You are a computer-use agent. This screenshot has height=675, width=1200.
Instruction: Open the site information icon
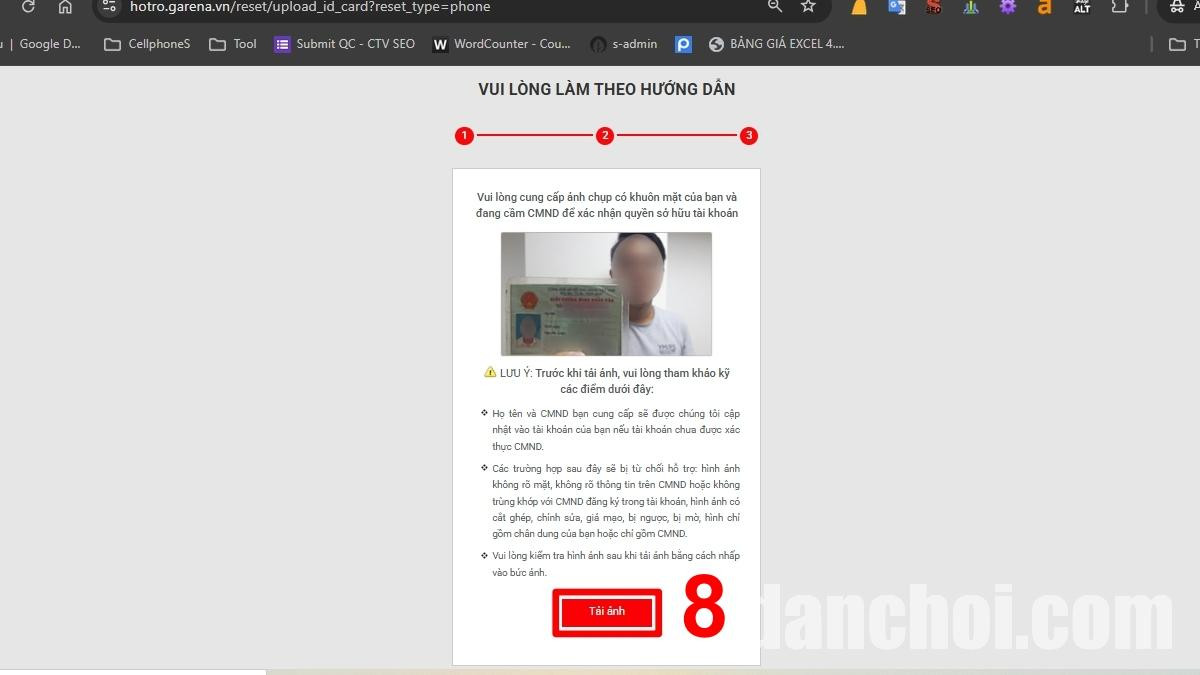click(109, 7)
